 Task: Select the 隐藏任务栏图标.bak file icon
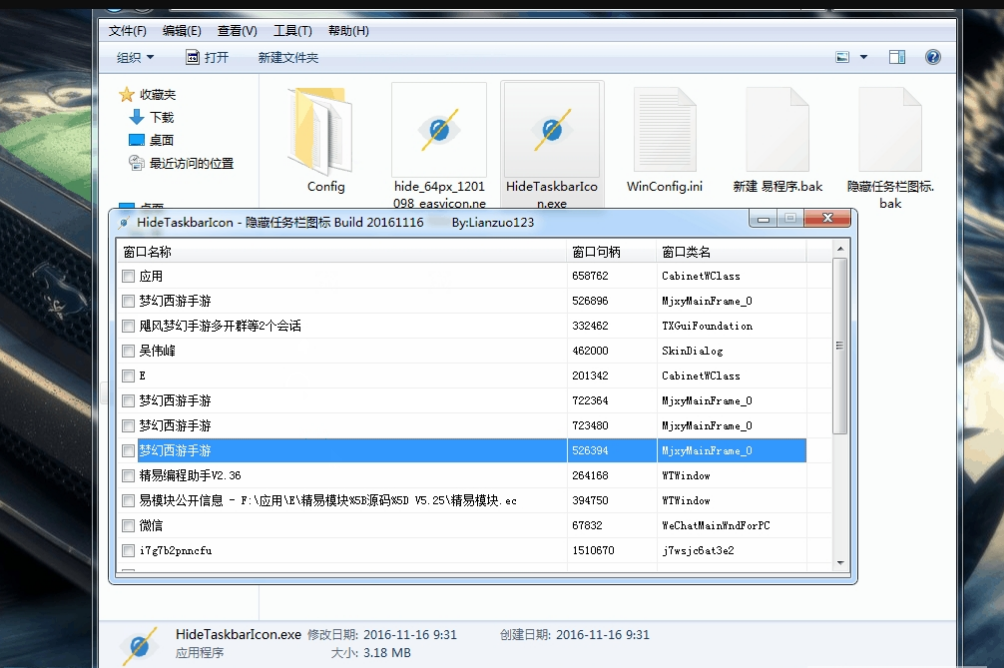pyautogui.click(x=890, y=131)
